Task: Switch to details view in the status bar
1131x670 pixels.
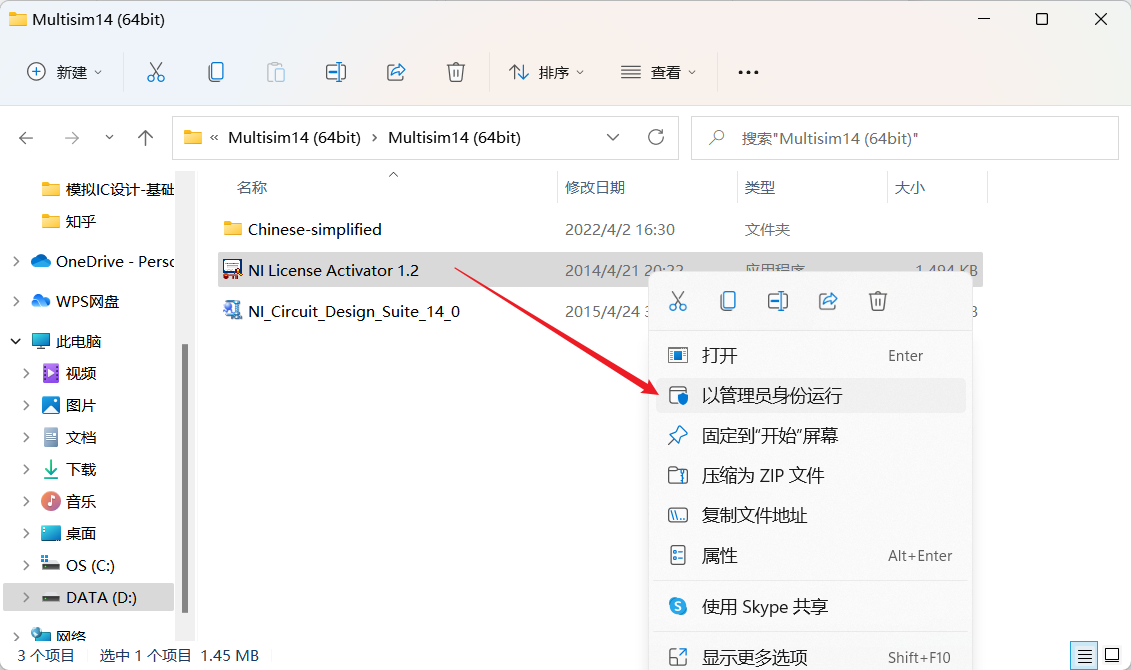Action: click(x=1084, y=655)
